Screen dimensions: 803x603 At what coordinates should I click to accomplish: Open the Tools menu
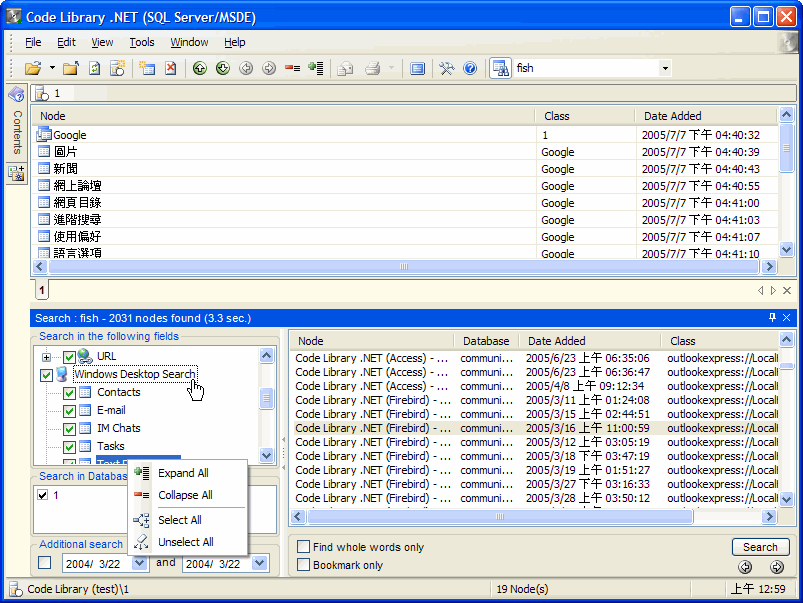[x=142, y=42]
